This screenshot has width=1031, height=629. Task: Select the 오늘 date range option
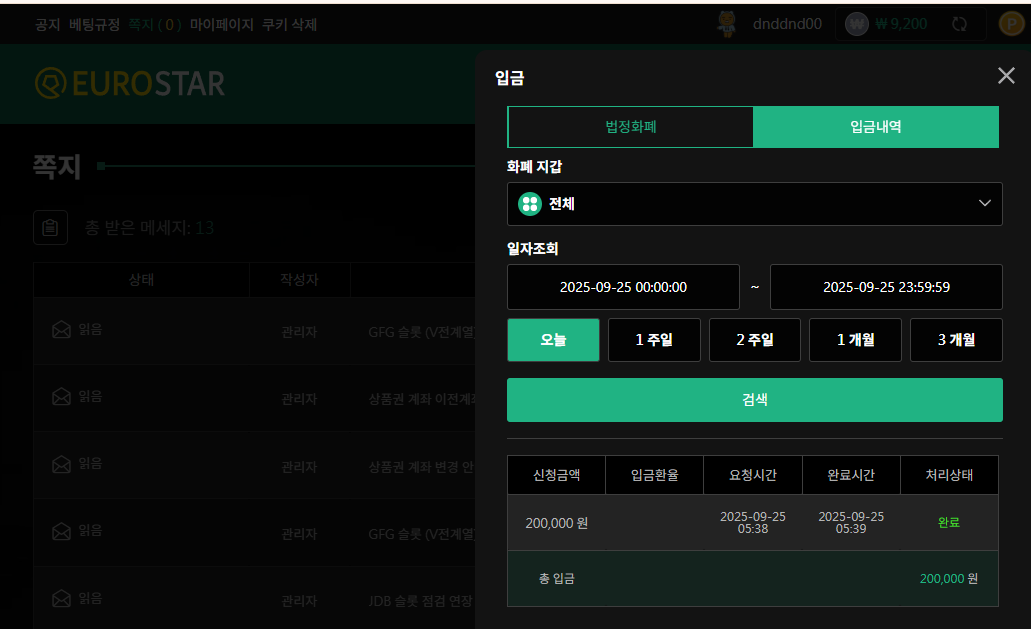[x=553, y=340]
